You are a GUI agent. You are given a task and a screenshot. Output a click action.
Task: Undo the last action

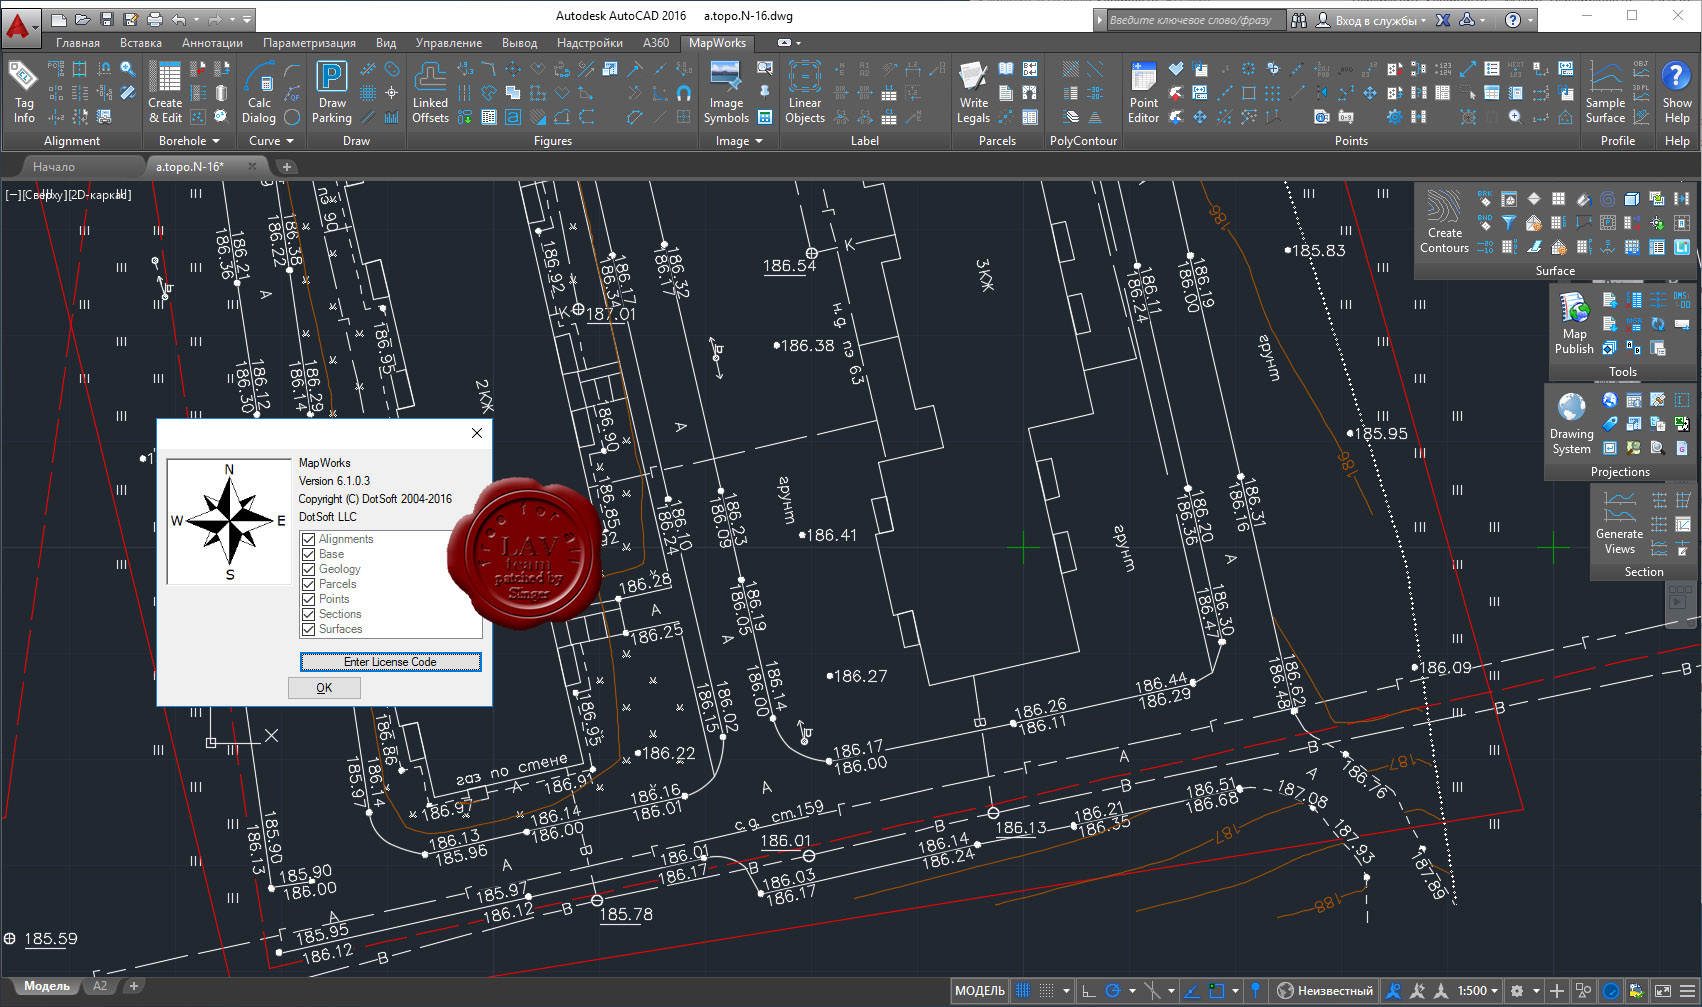(x=179, y=19)
